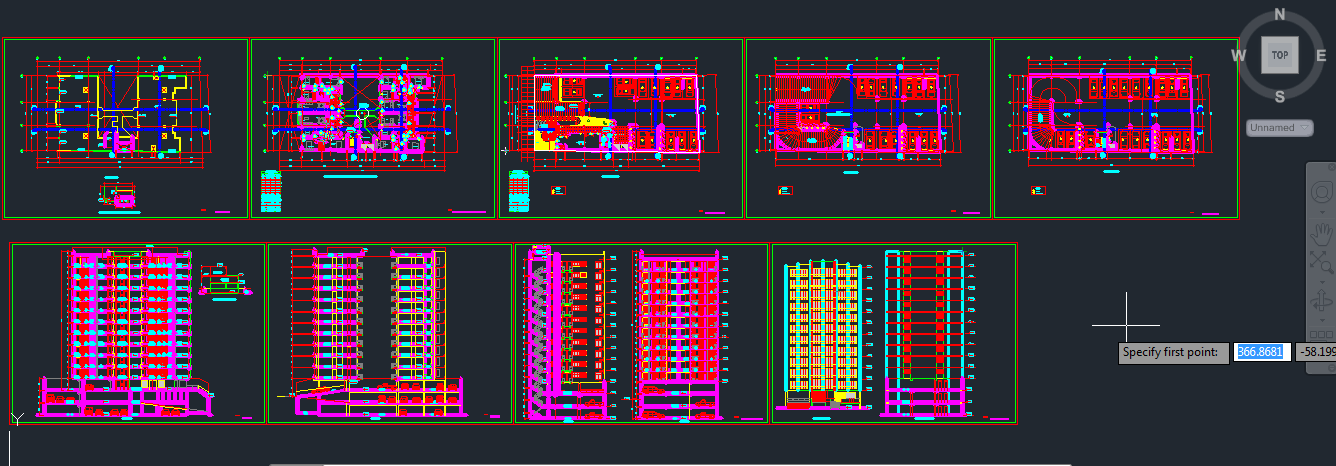This screenshot has width=1336, height=466.
Task: Open the SteeringWheels navigation tool
Action: [x=1322, y=190]
